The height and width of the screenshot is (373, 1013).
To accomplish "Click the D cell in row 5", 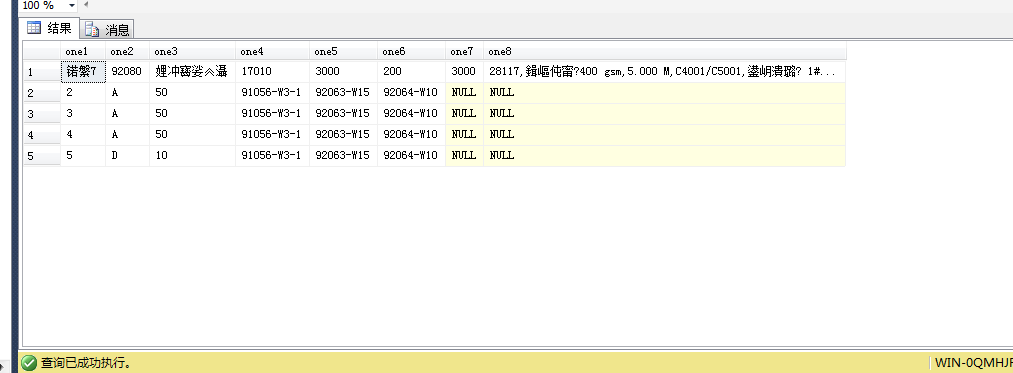I will (x=127, y=156).
